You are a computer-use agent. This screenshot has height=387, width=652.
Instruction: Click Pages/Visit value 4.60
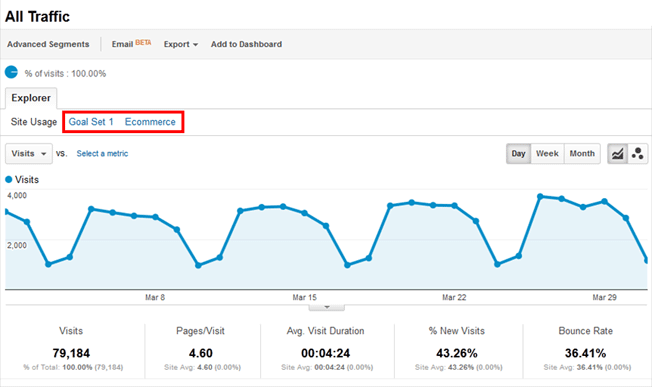click(201, 353)
